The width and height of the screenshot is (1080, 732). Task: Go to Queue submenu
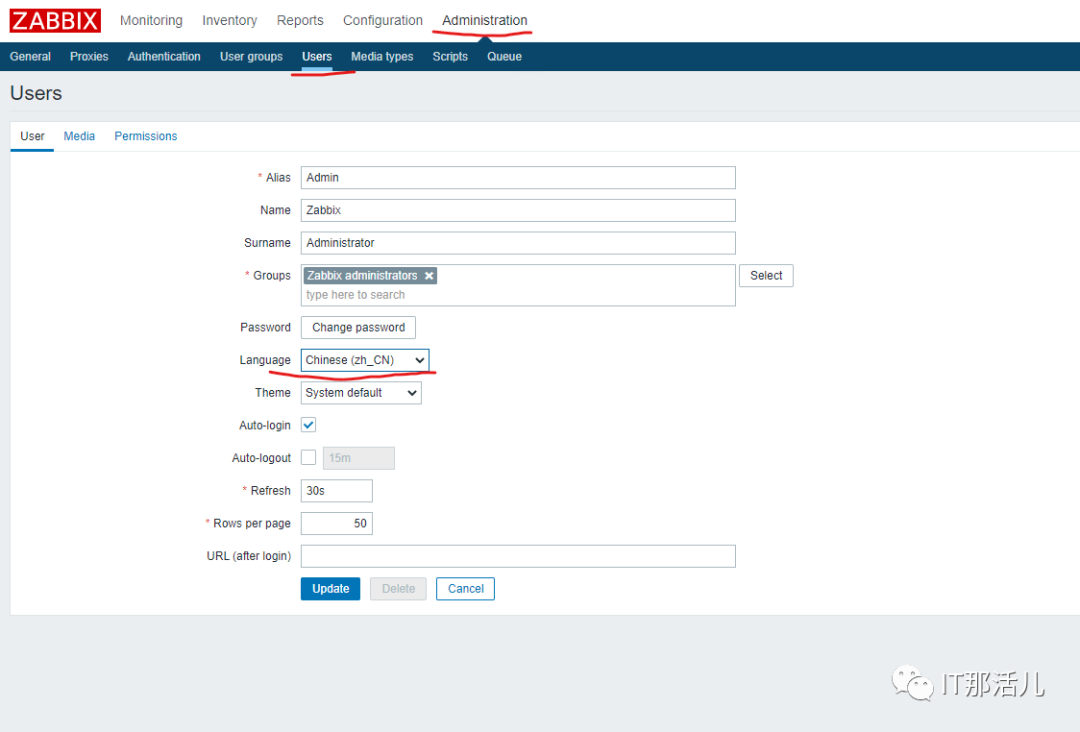(x=504, y=56)
